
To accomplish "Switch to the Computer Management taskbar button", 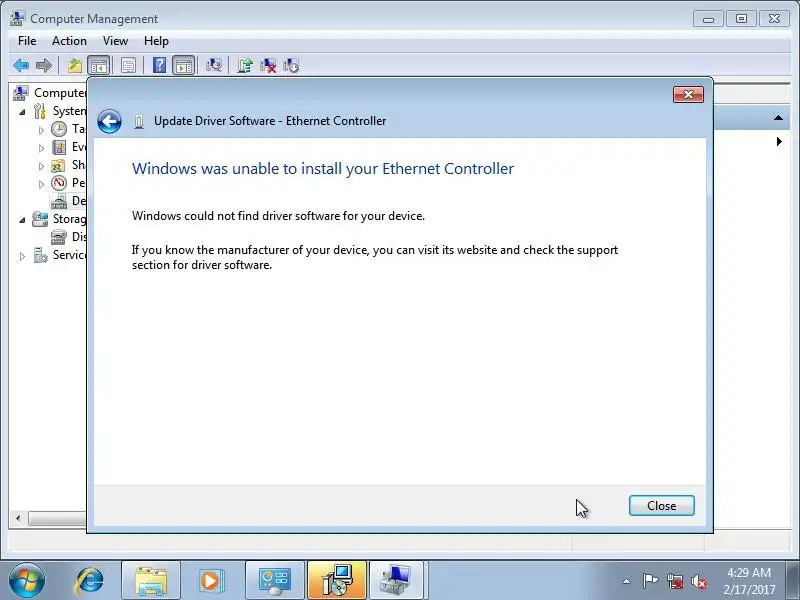I will click(x=396, y=581).
